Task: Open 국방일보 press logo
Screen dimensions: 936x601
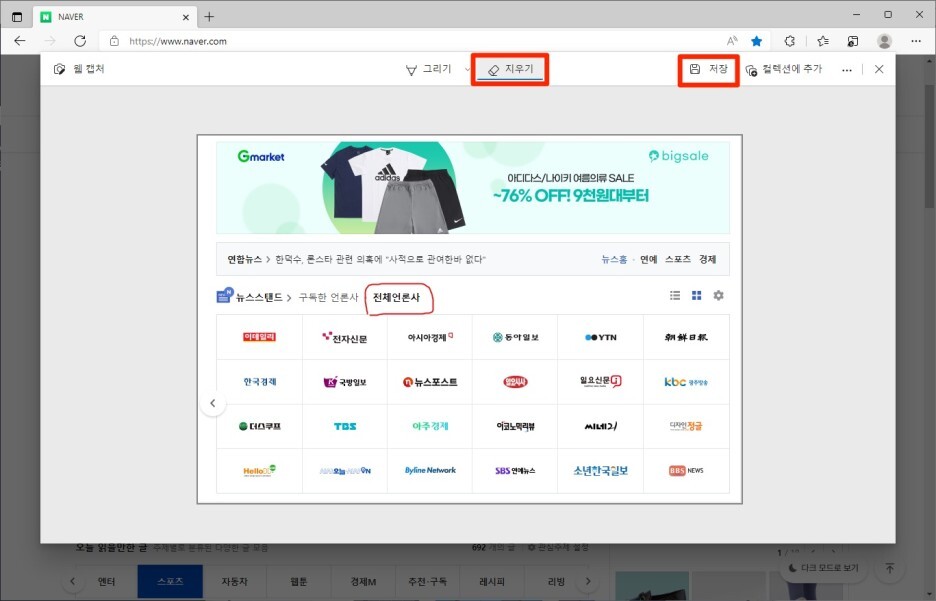Action: click(345, 382)
